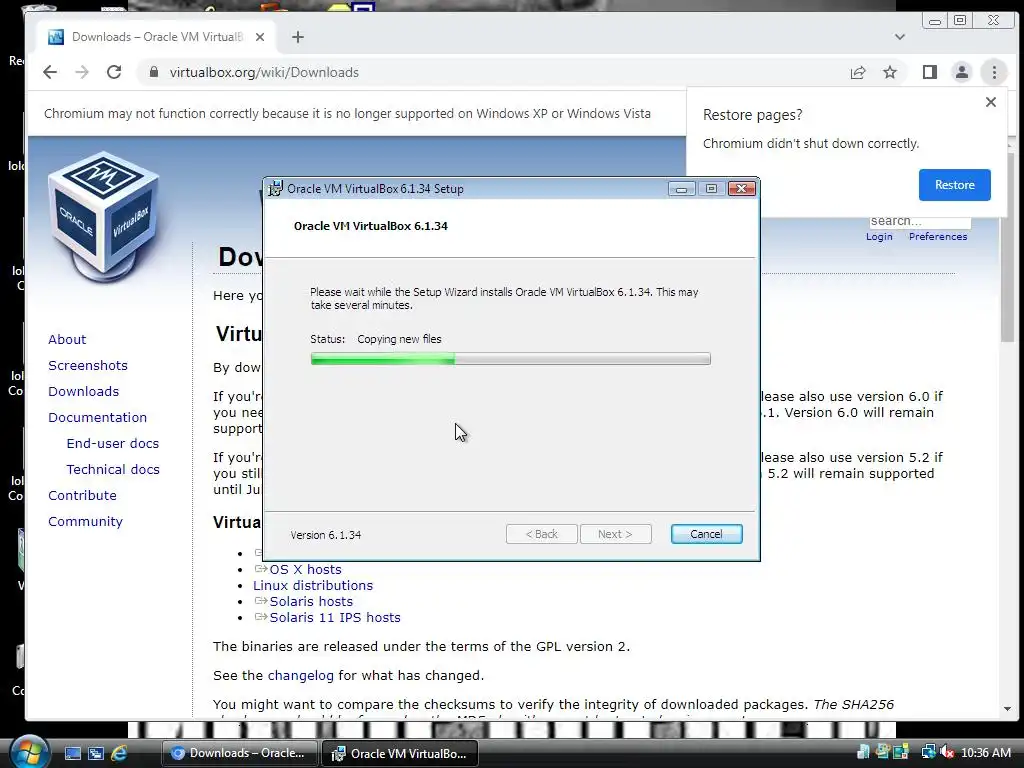The image size is (1024, 768).
Task: Click the Restore button
Action: point(954,185)
